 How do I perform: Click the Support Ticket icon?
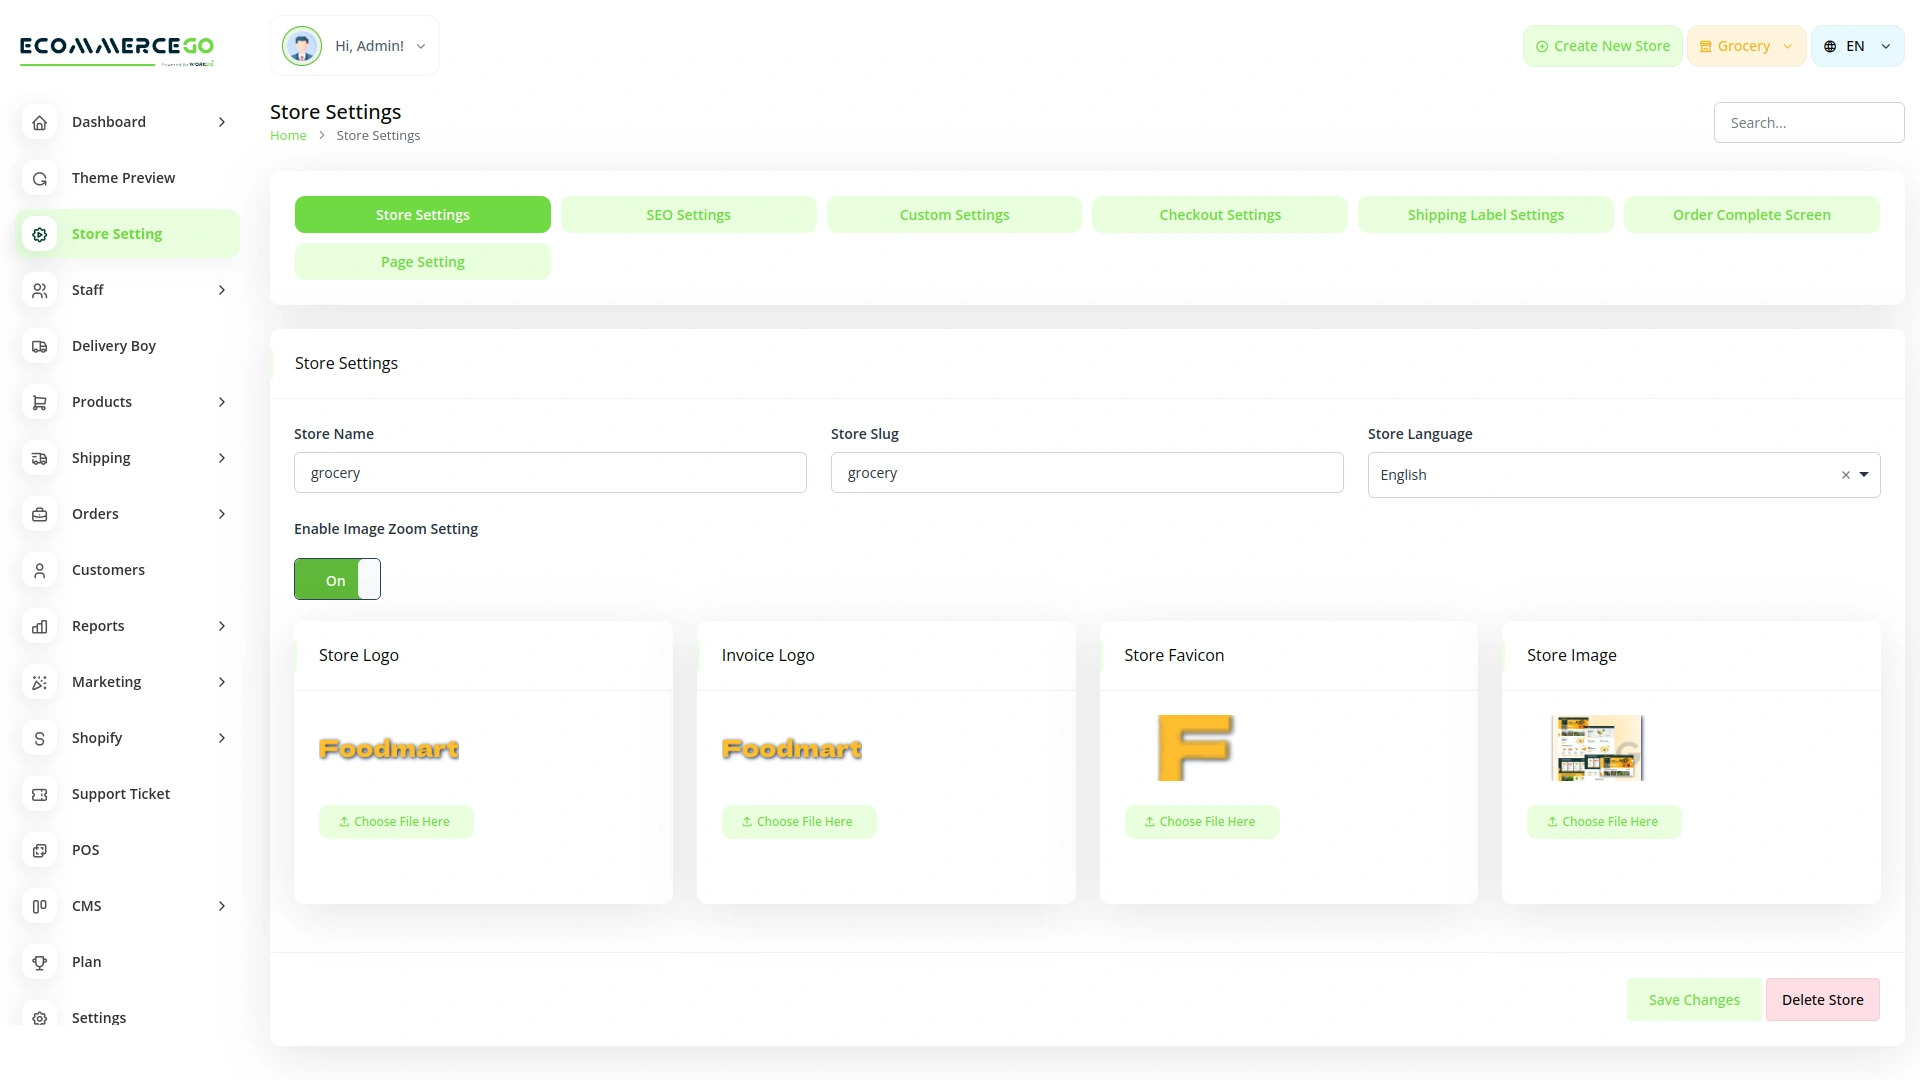[39, 794]
